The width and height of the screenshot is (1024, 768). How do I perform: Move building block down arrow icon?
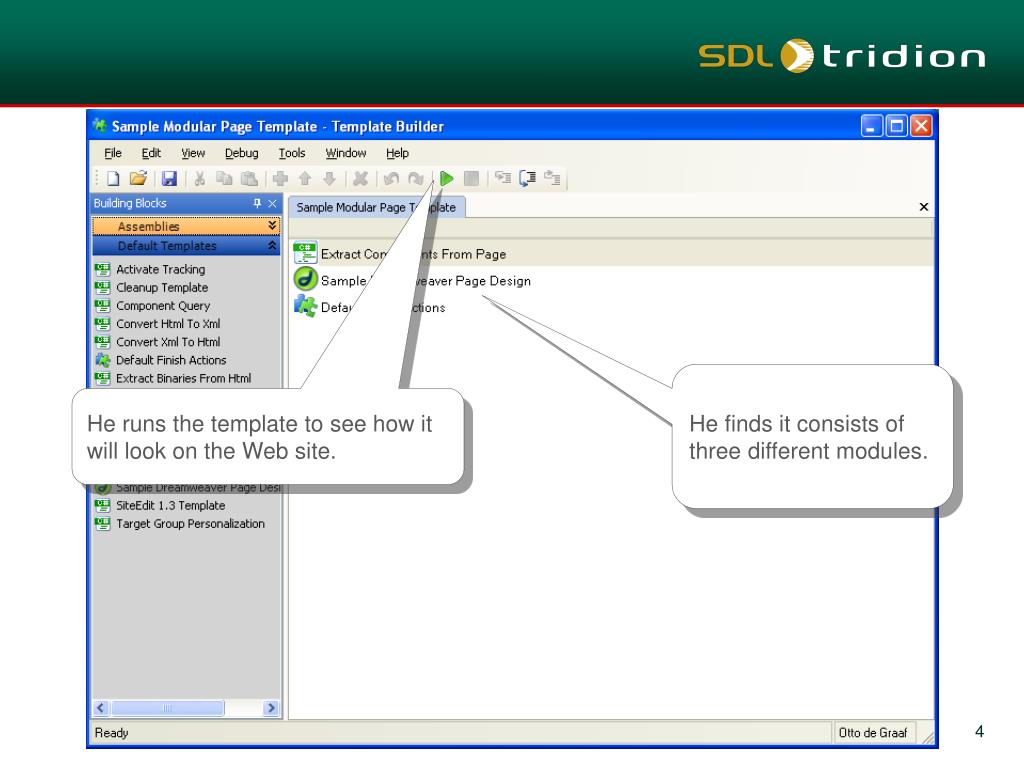(330, 178)
